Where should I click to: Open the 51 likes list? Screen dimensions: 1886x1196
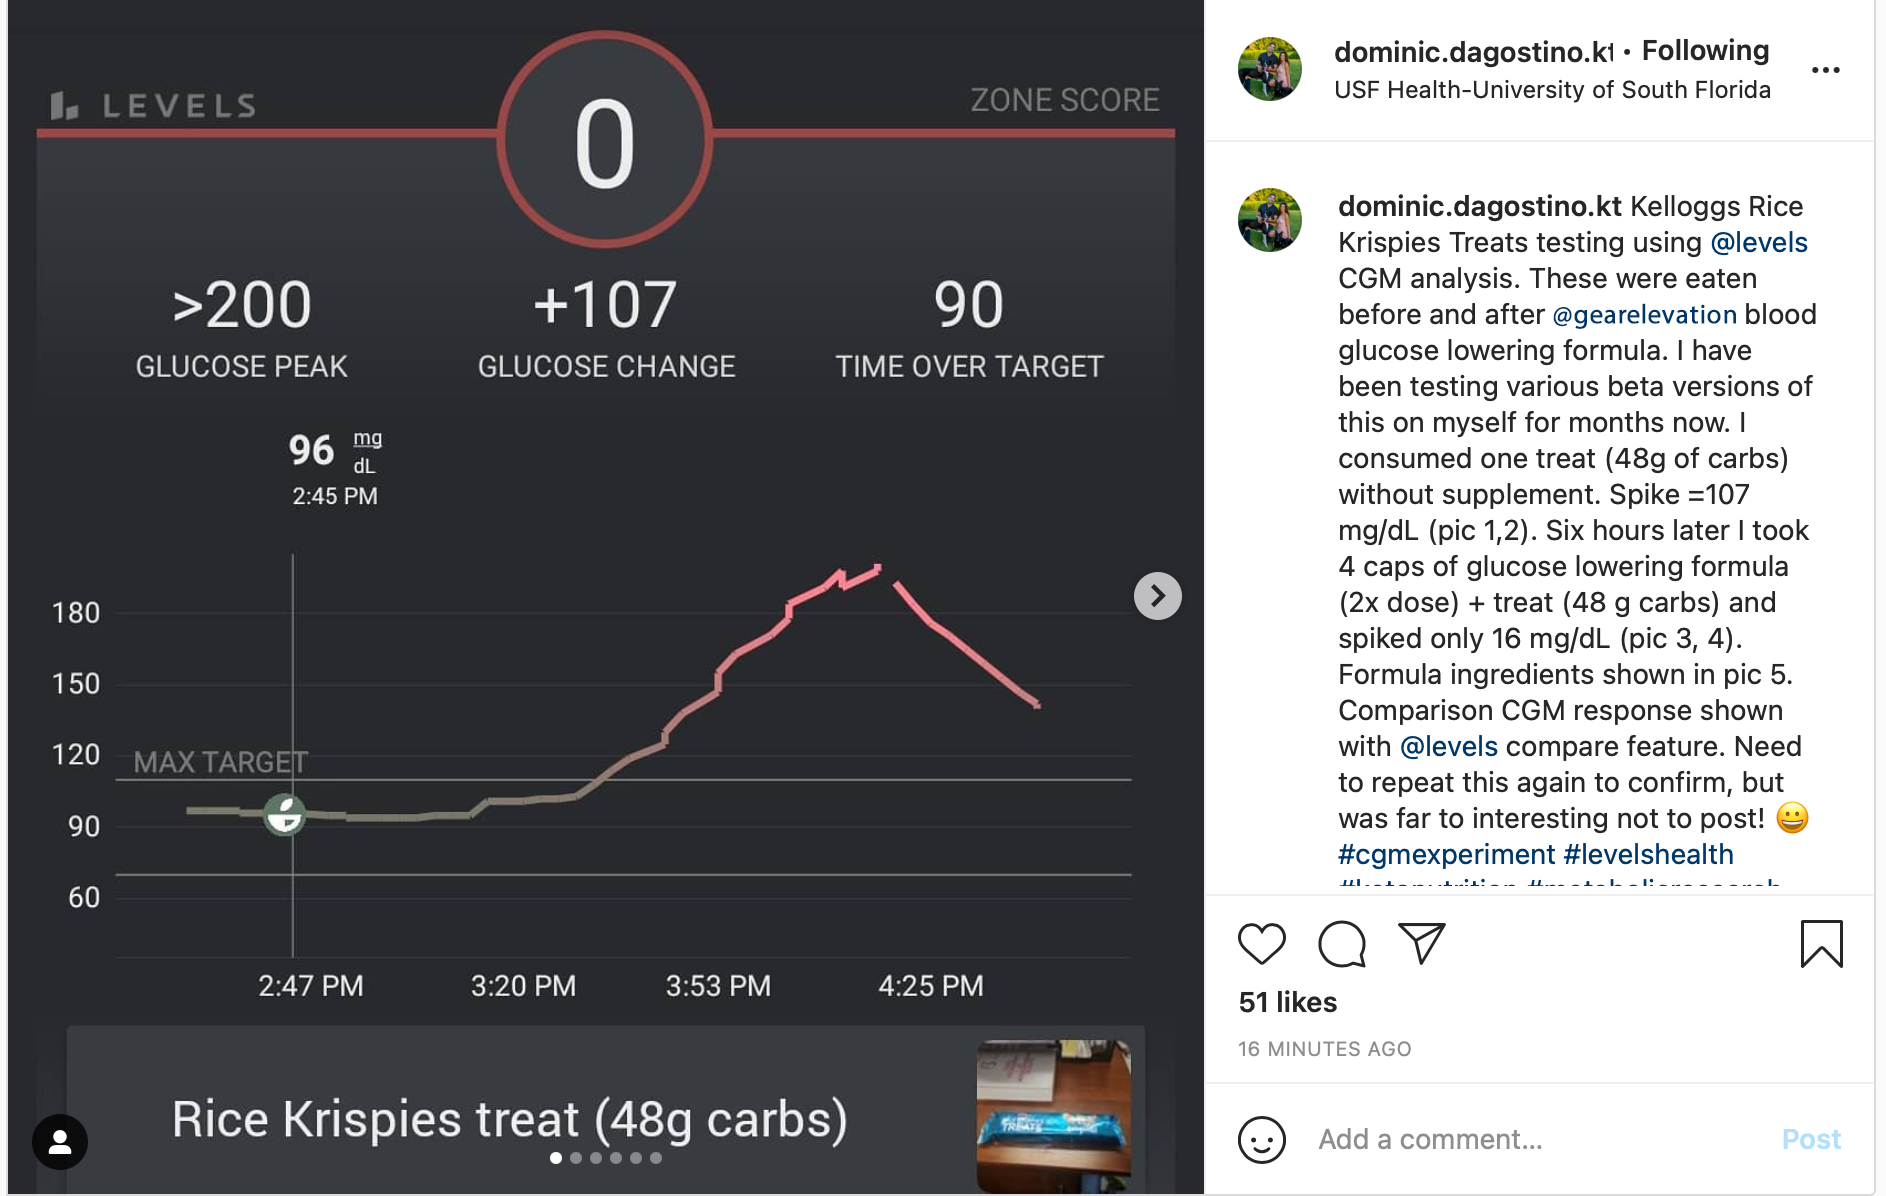pyautogui.click(x=1287, y=1002)
